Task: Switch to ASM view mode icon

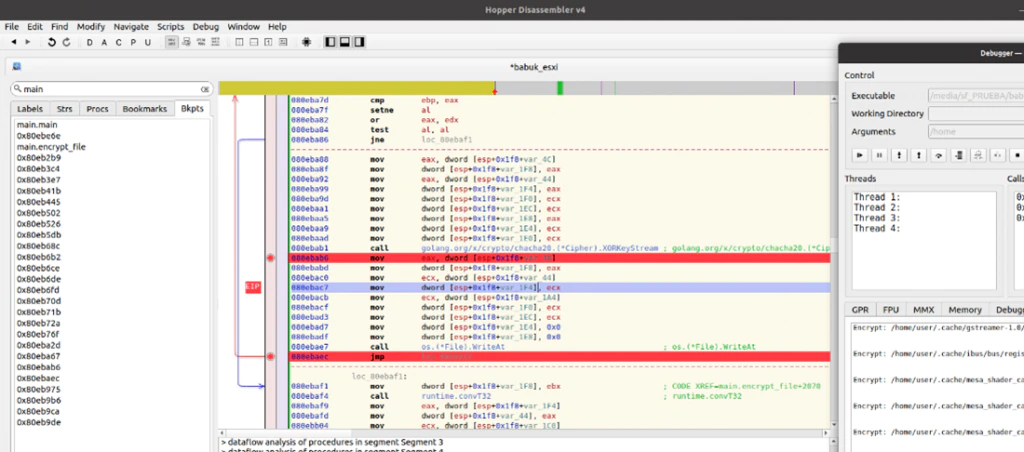Action: click(172, 42)
